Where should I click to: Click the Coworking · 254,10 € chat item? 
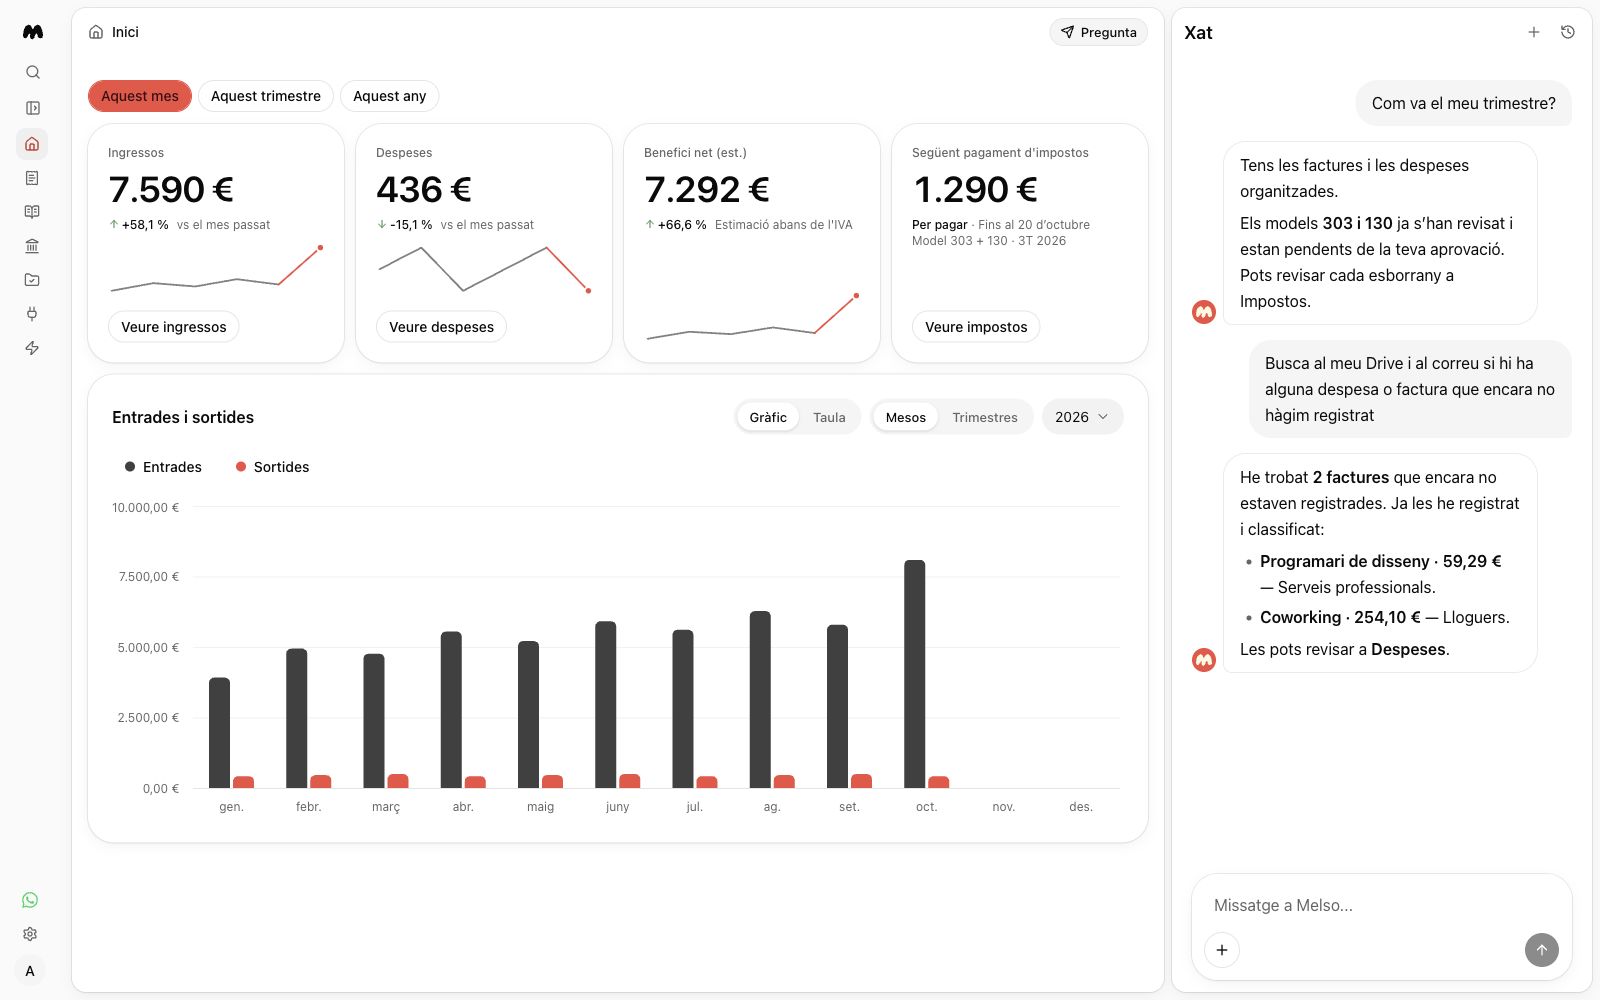click(x=1385, y=617)
